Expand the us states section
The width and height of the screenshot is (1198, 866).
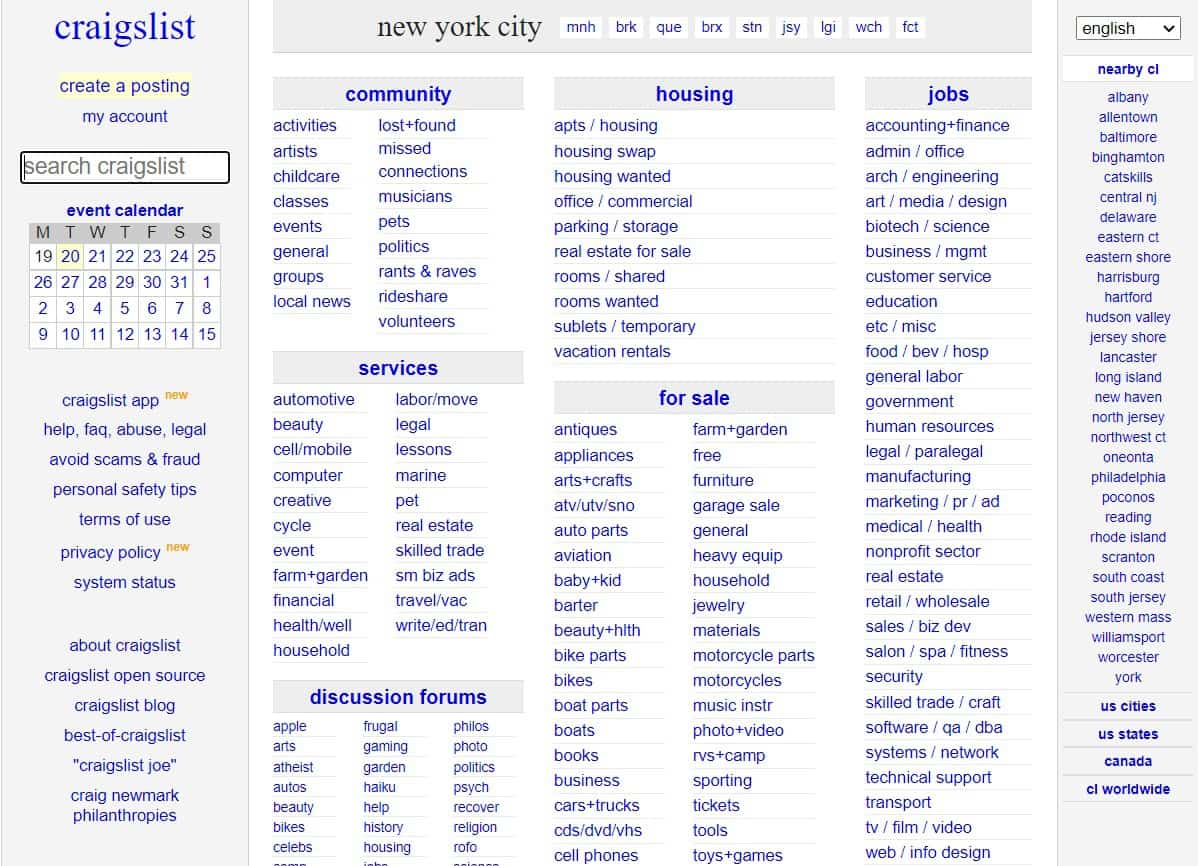click(x=1128, y=734)
